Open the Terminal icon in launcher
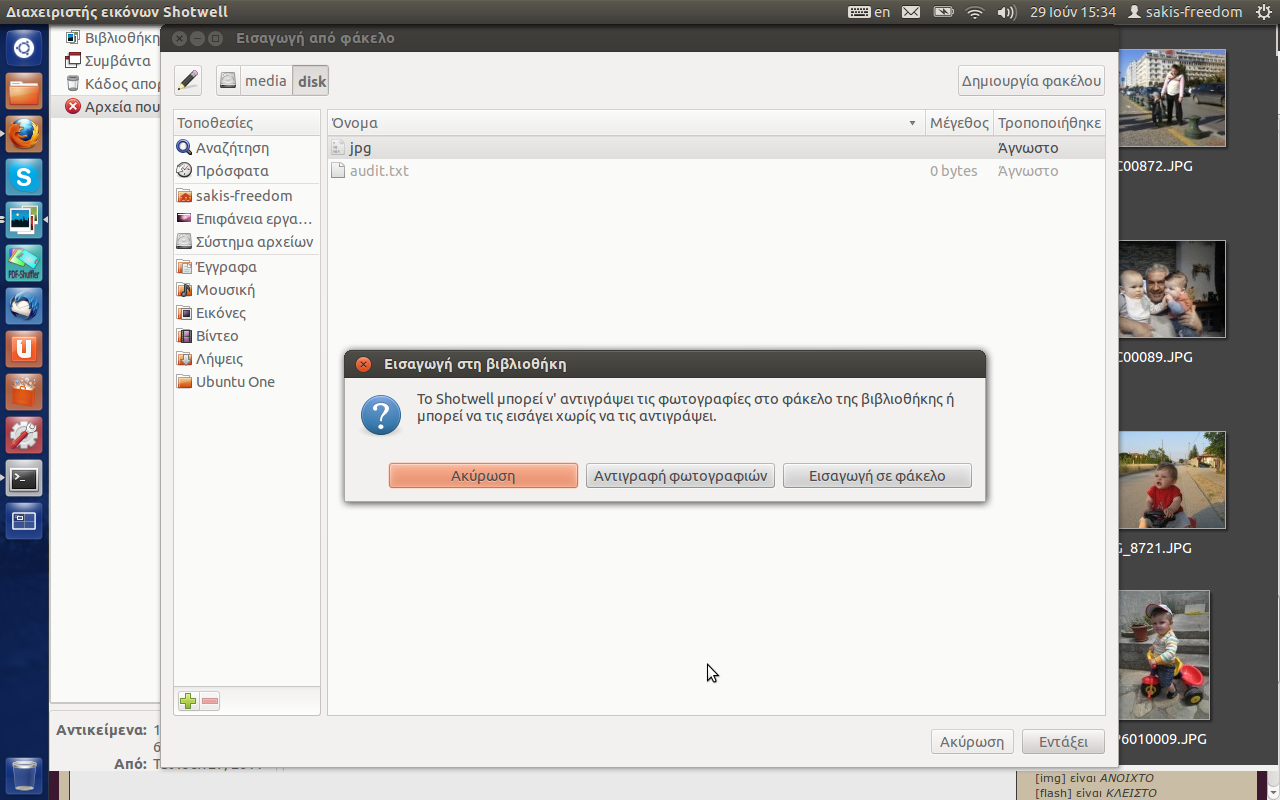1280x800 pixels. point(24,479)
